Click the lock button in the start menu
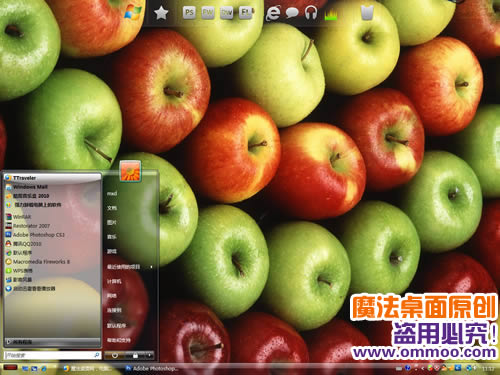 coord(135,355)
